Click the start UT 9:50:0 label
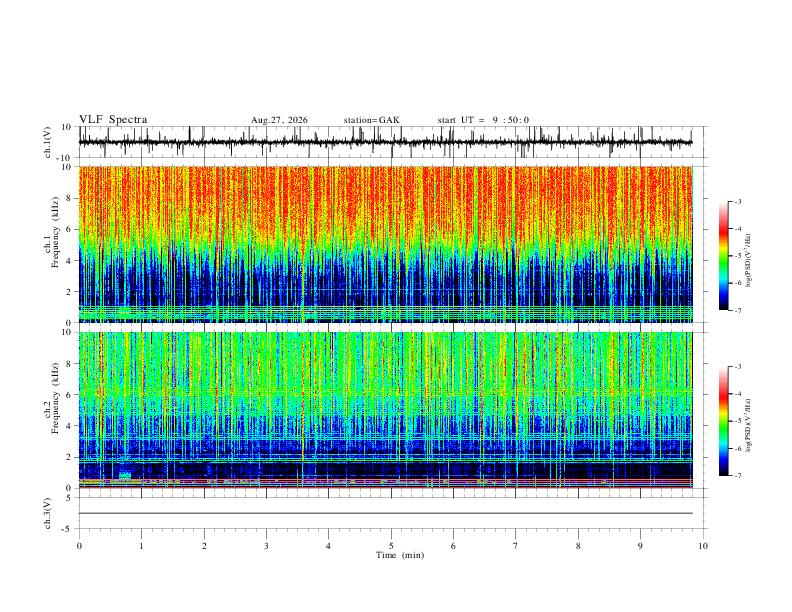Image resolution: width=792 pixels, height=612 pixels. tap(483, 120)
